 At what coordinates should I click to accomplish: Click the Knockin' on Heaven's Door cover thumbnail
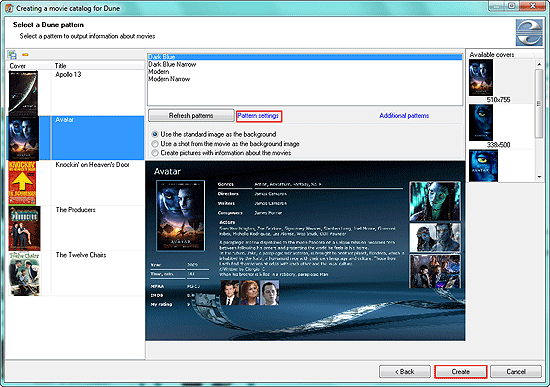[x=22, y=183]
